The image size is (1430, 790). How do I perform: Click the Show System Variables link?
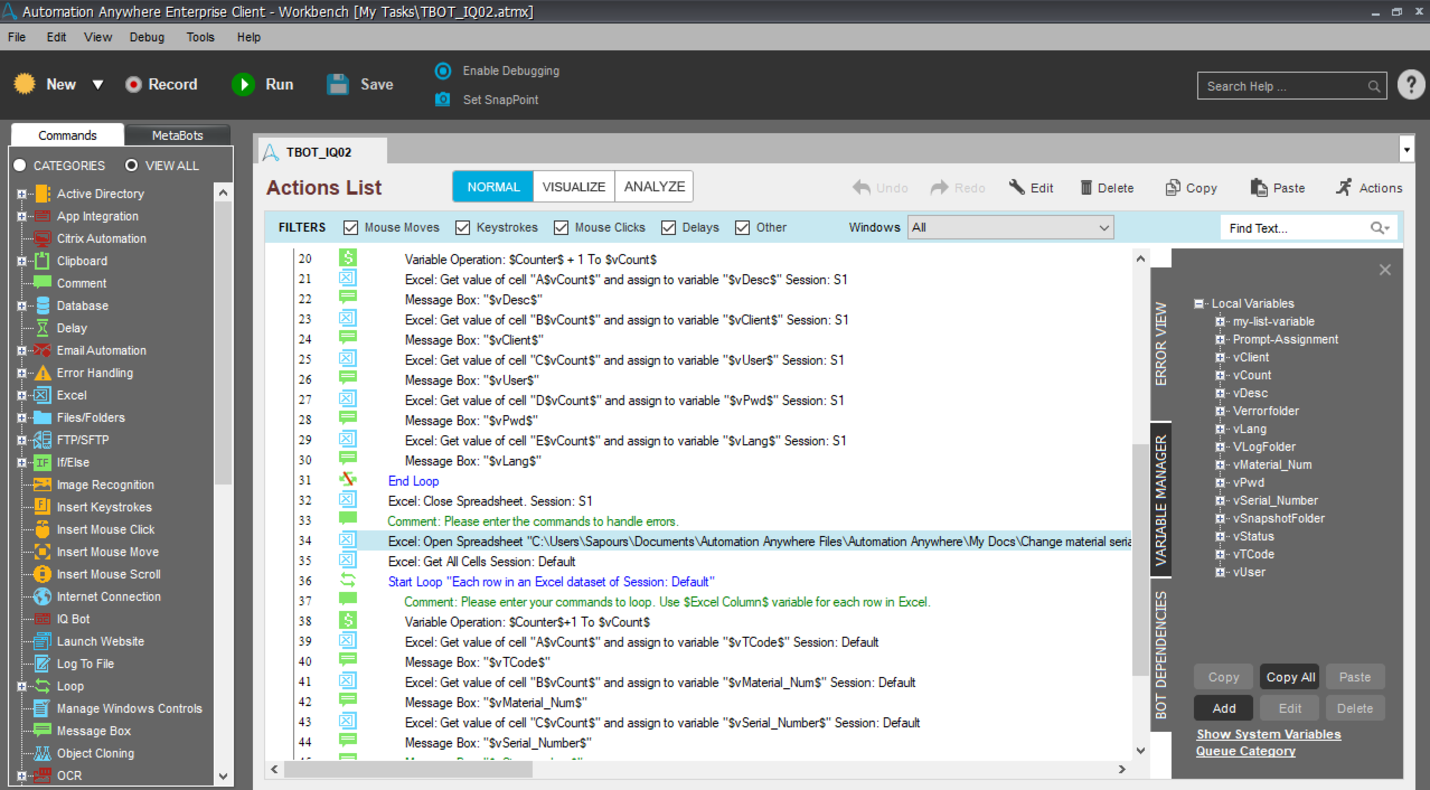coord(1269,734)
